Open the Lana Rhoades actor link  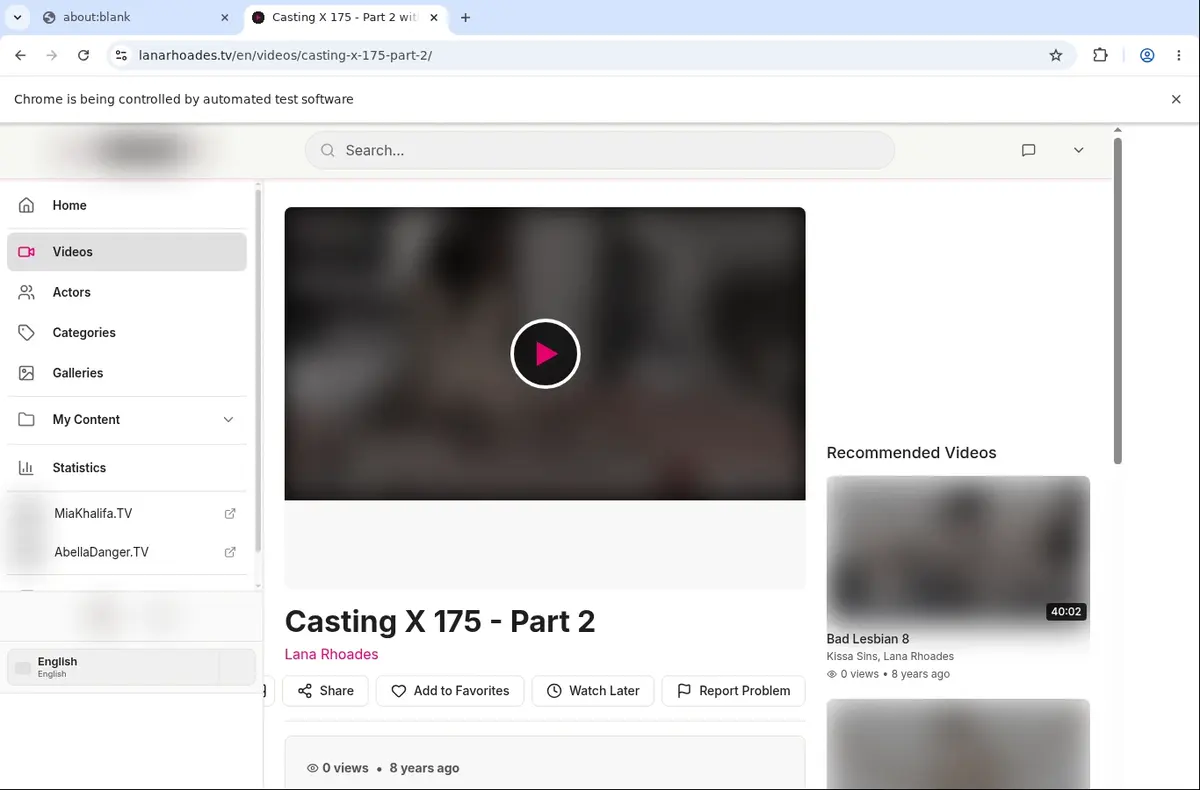coord(331,654)
